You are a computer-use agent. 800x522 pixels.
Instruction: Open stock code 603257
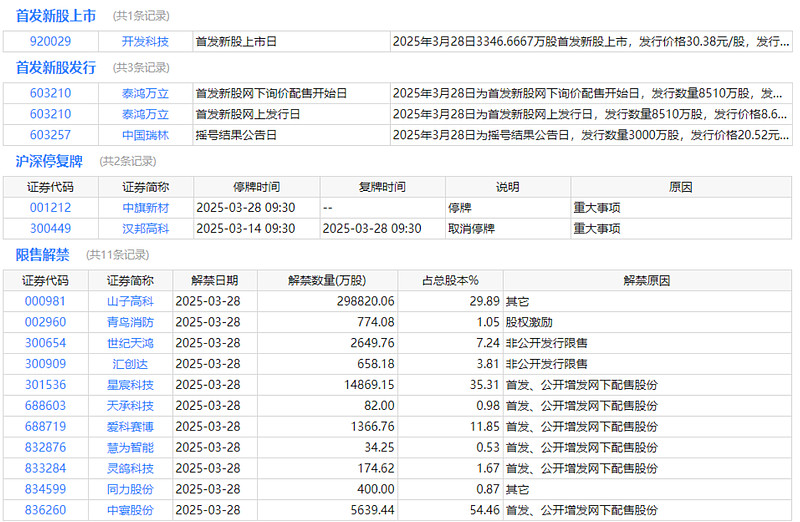point(51,135)
